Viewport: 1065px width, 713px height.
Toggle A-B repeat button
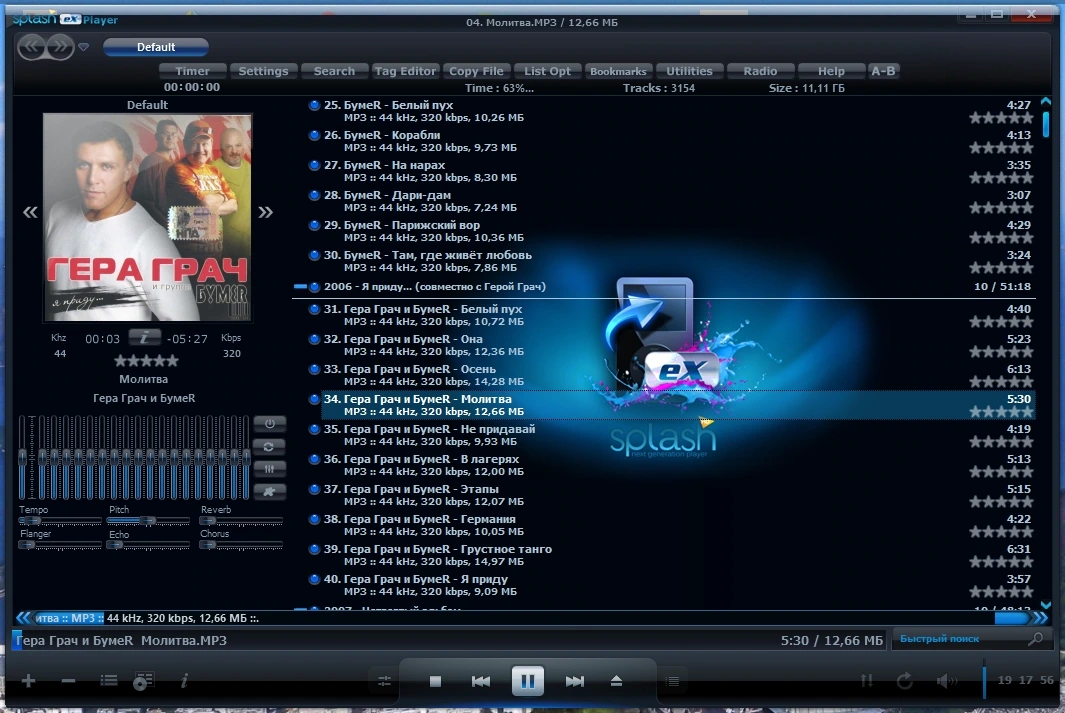tap(883, 71)
